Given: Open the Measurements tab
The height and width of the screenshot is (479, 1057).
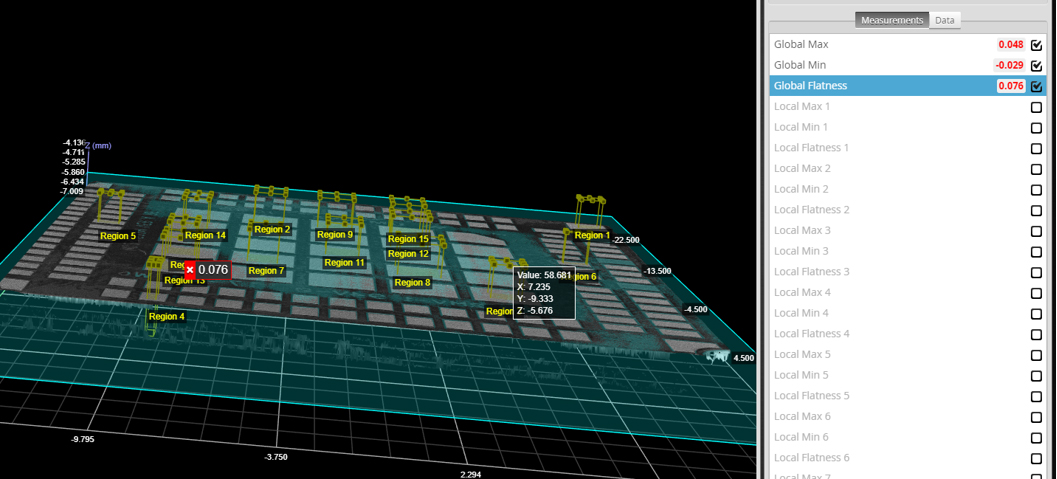Looking at the screenshot, I should 892,20.
